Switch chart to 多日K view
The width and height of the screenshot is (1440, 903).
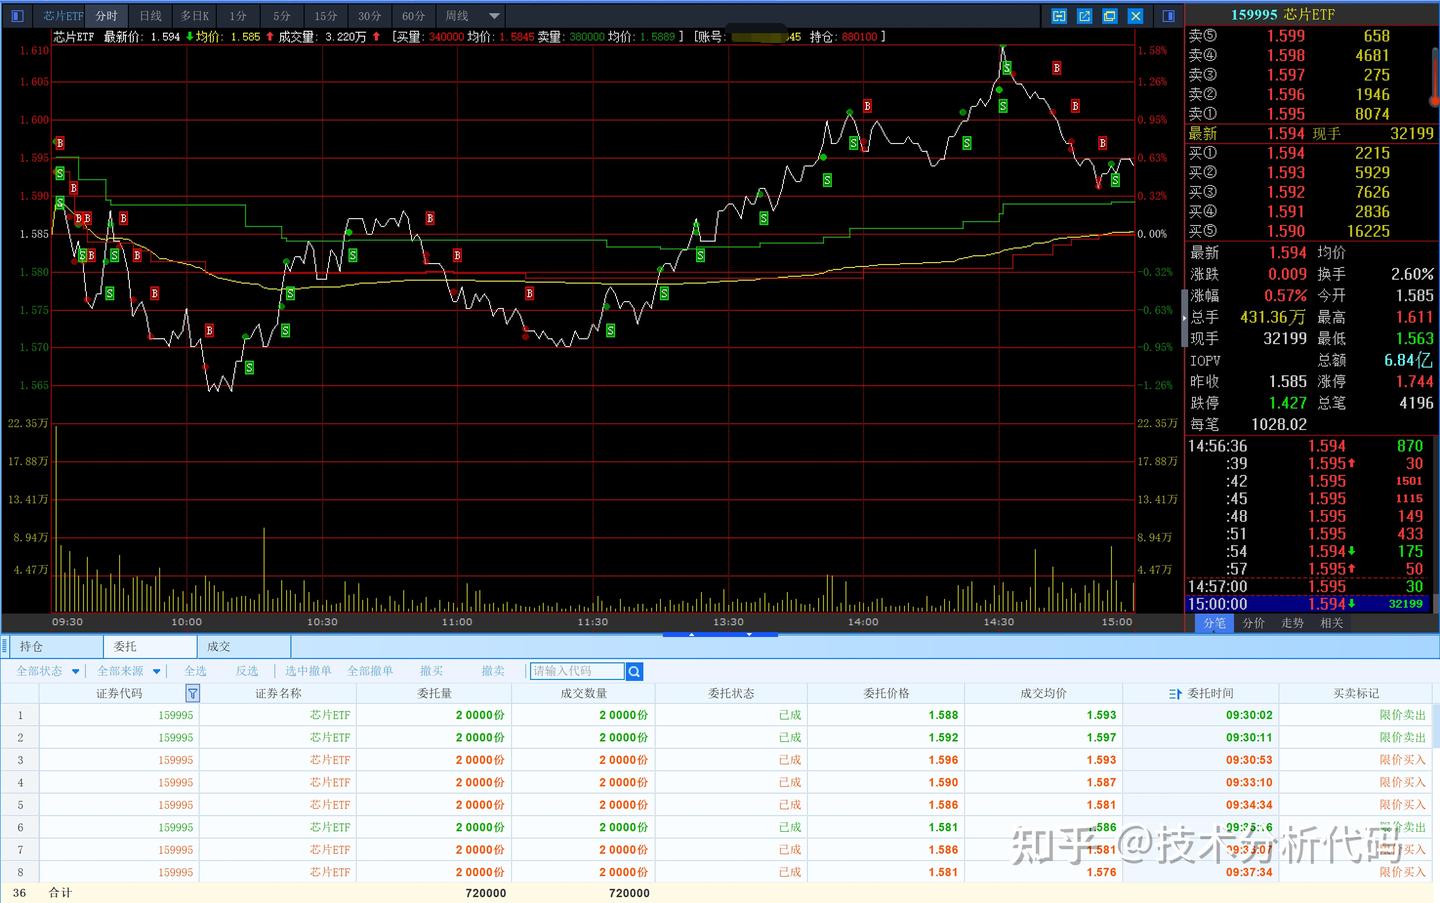coord(195,16)
